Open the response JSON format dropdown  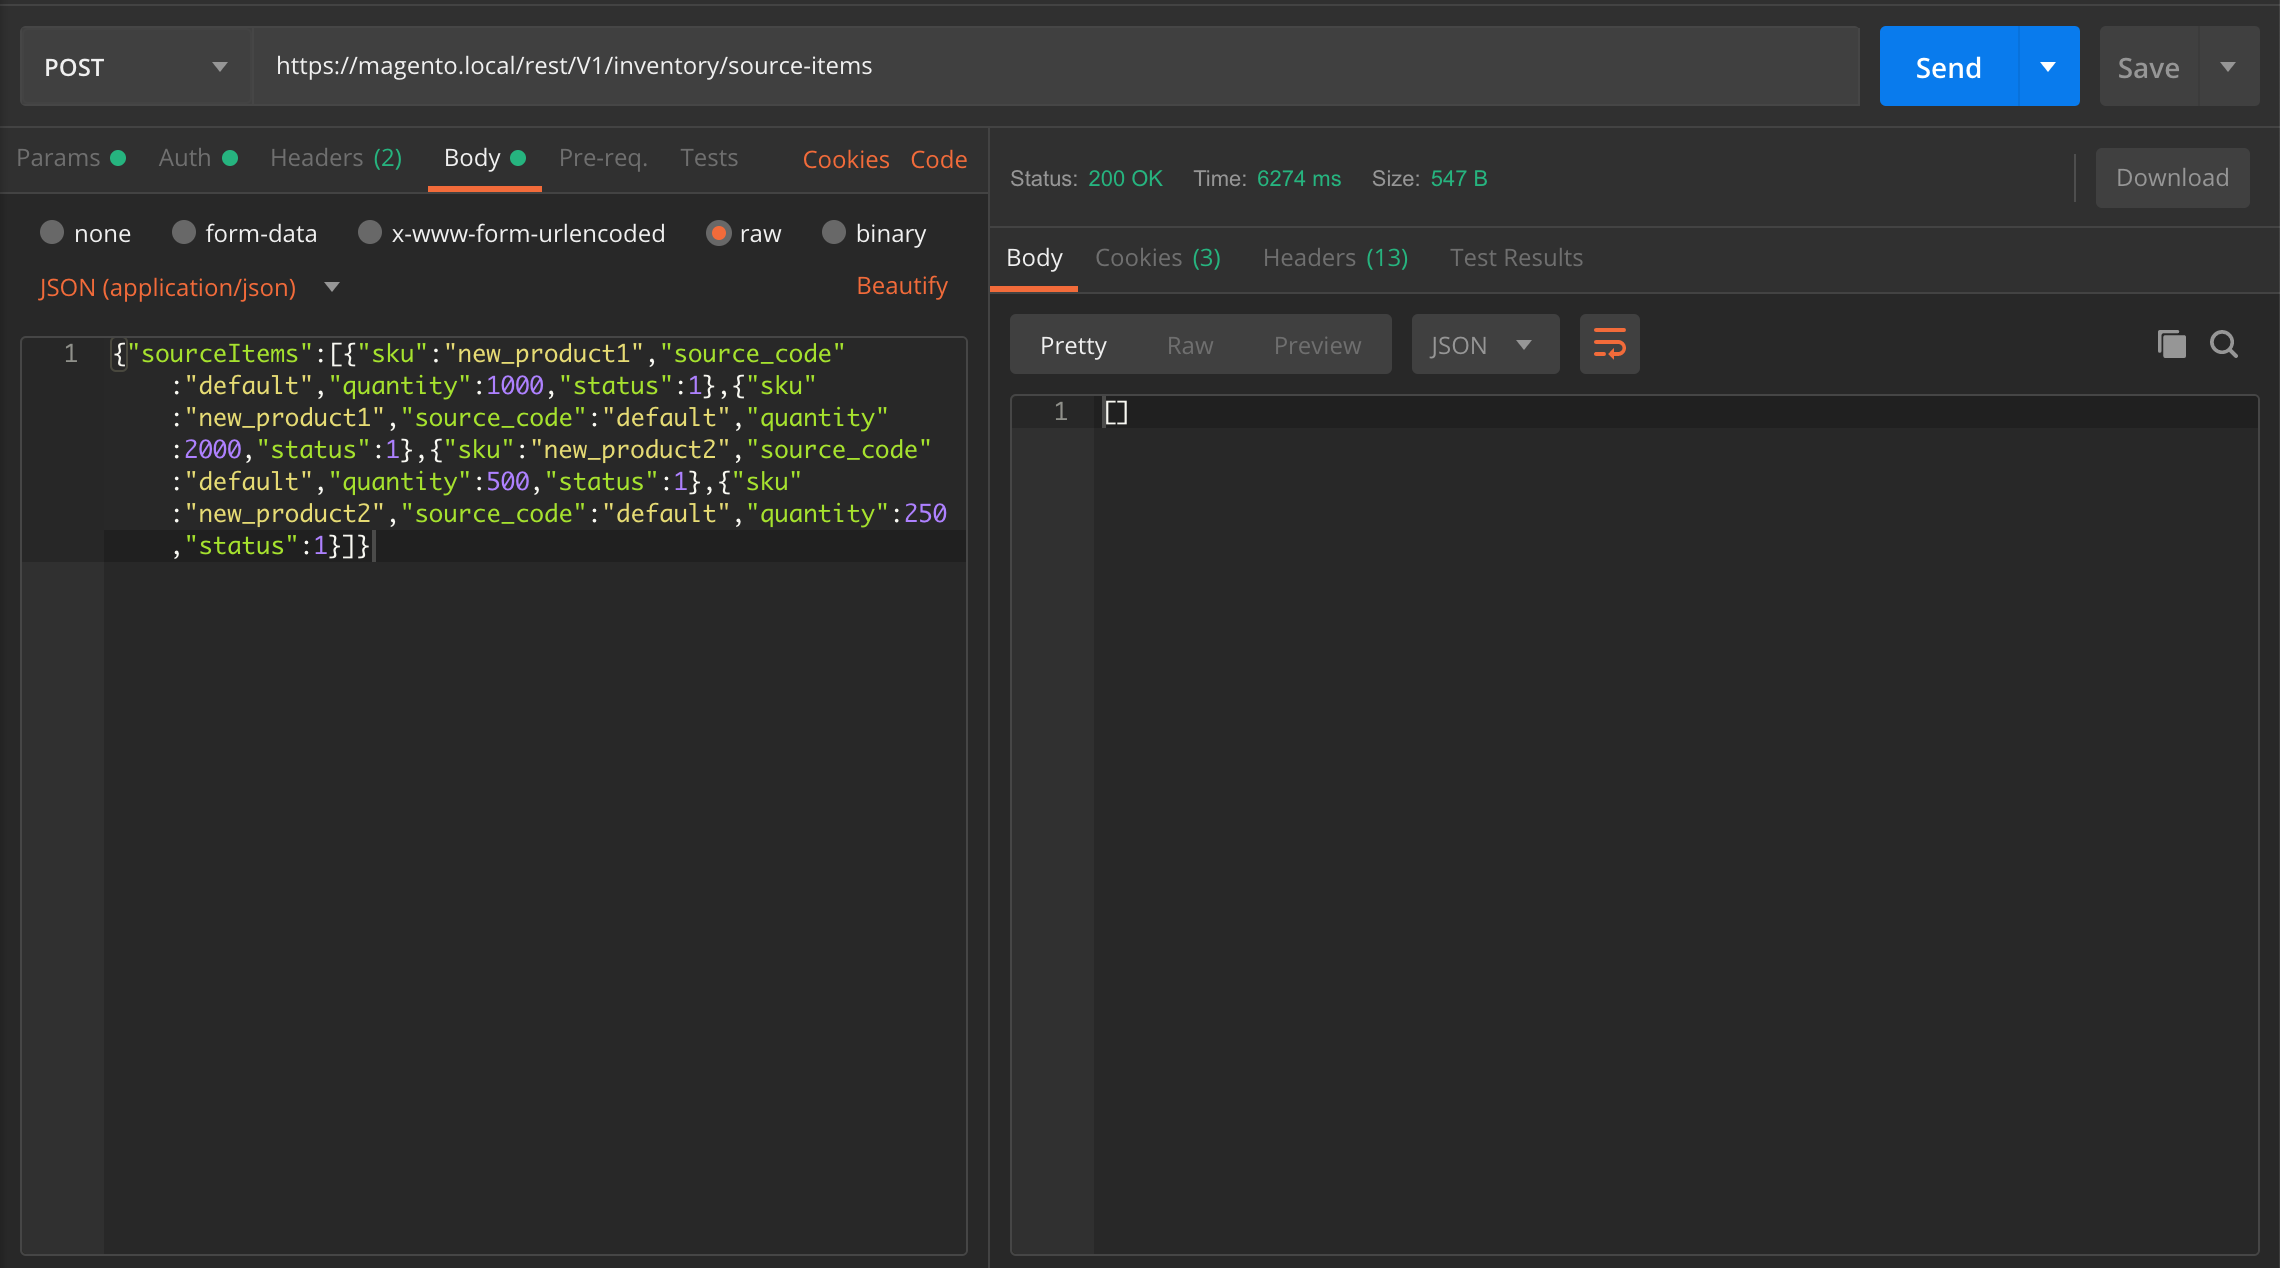pos(1485,344)
